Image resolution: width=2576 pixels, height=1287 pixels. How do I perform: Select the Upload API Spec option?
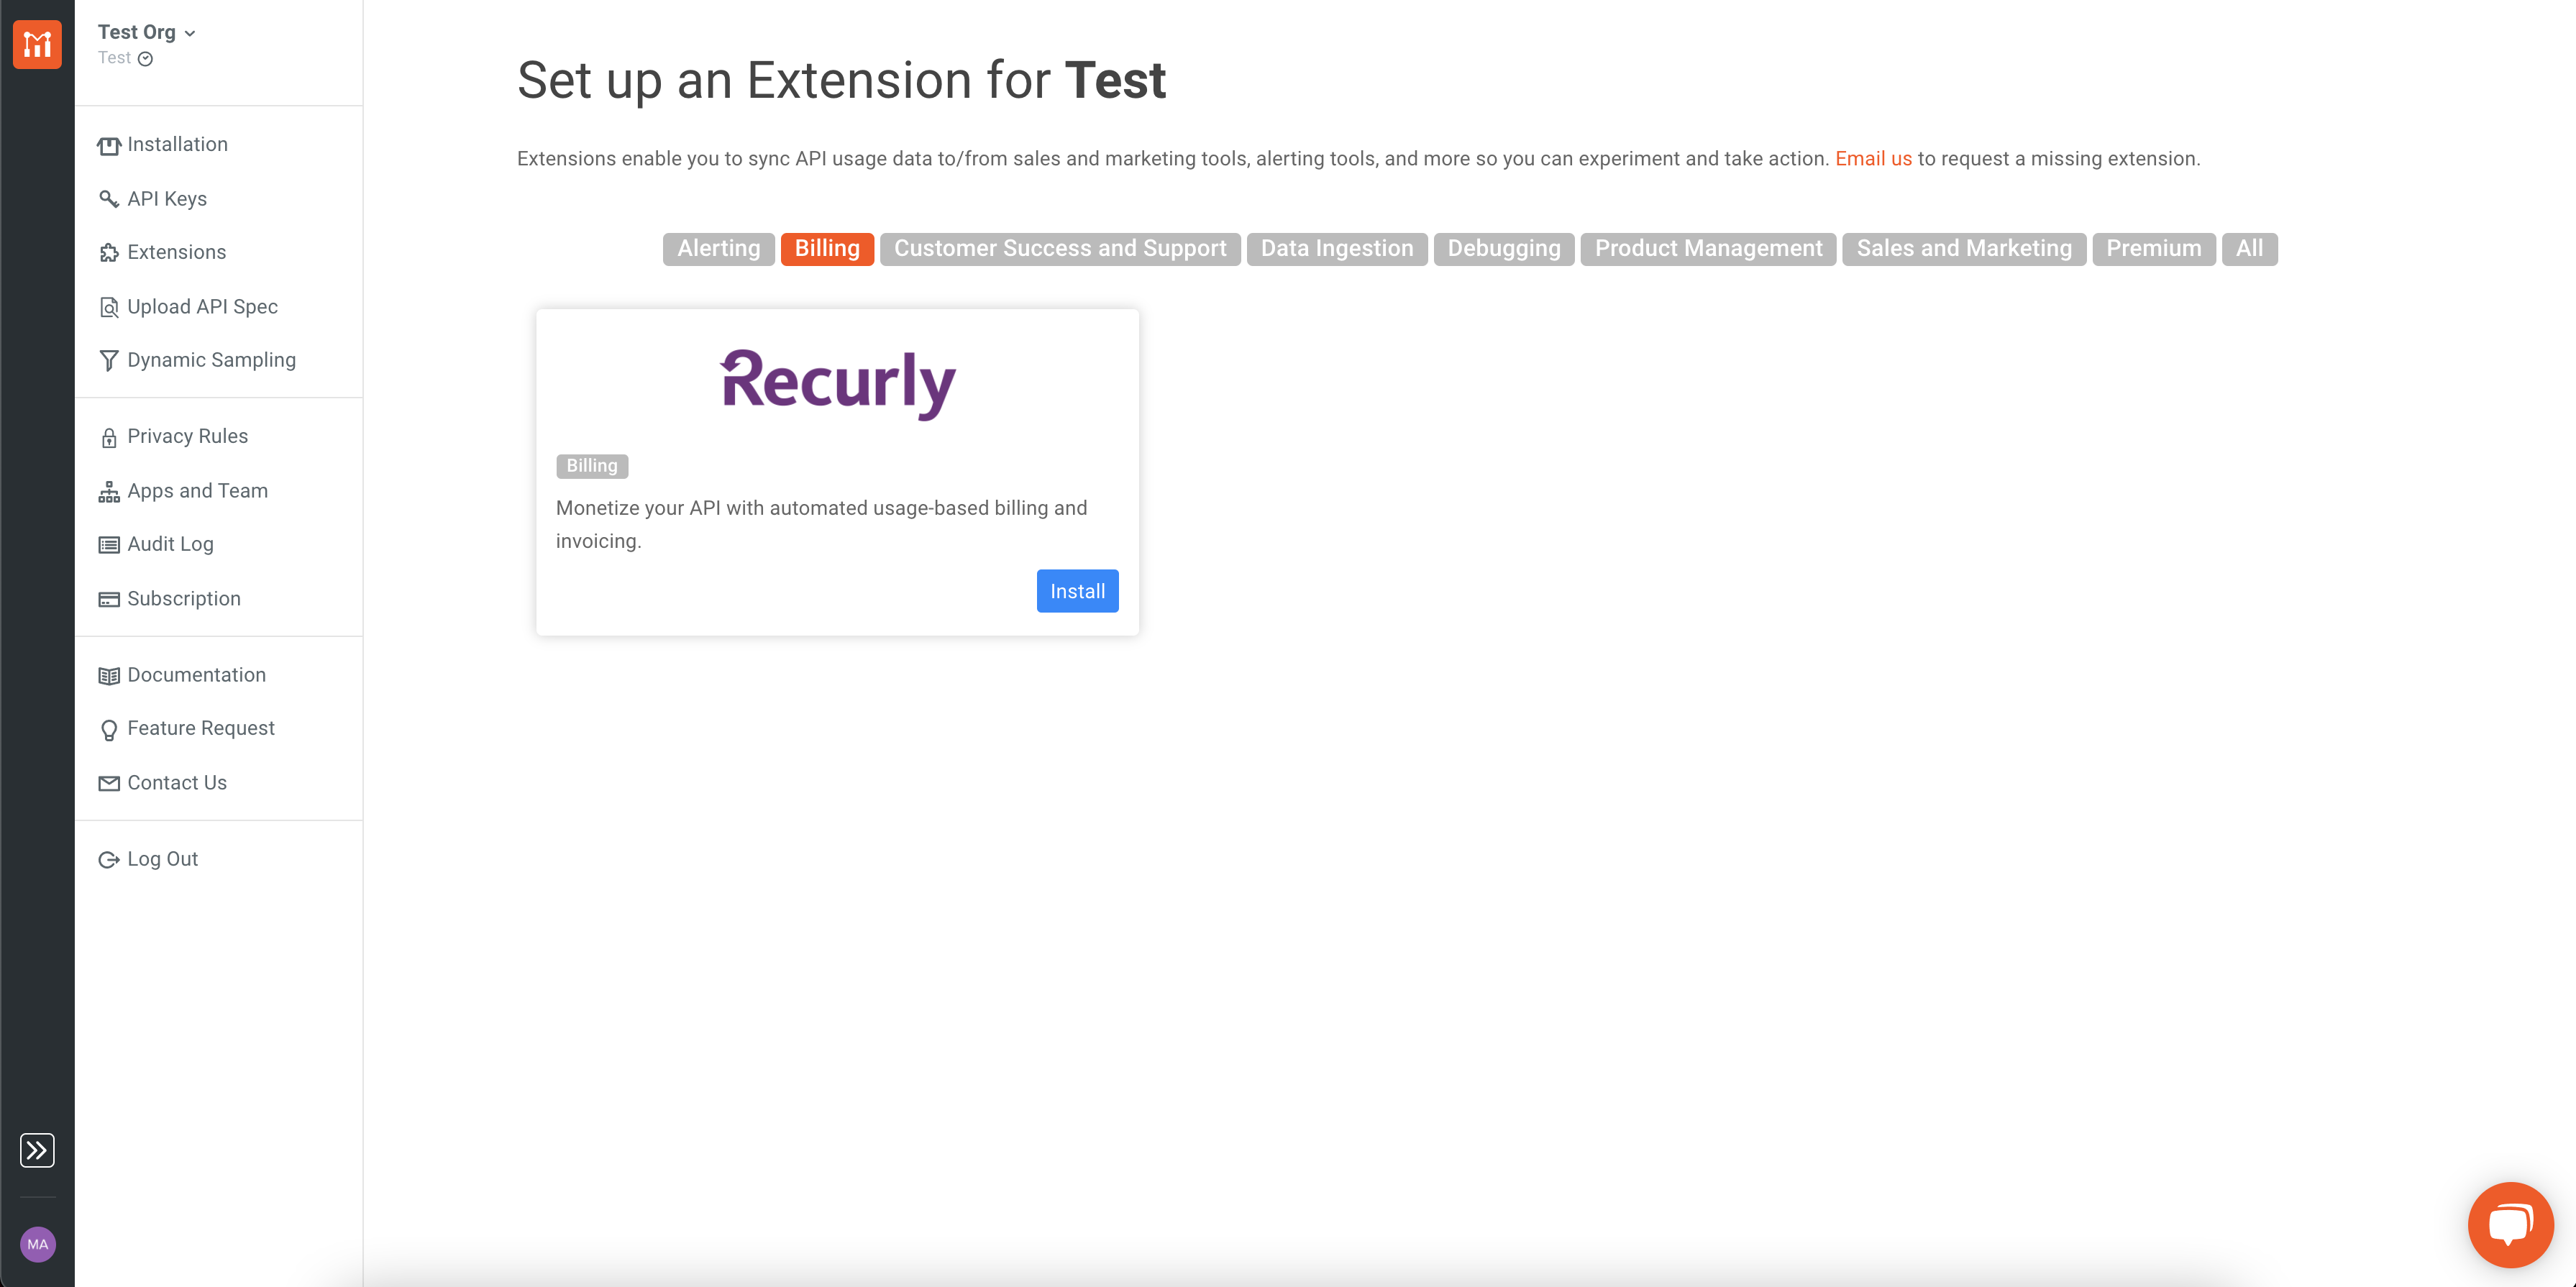[202, 306]
